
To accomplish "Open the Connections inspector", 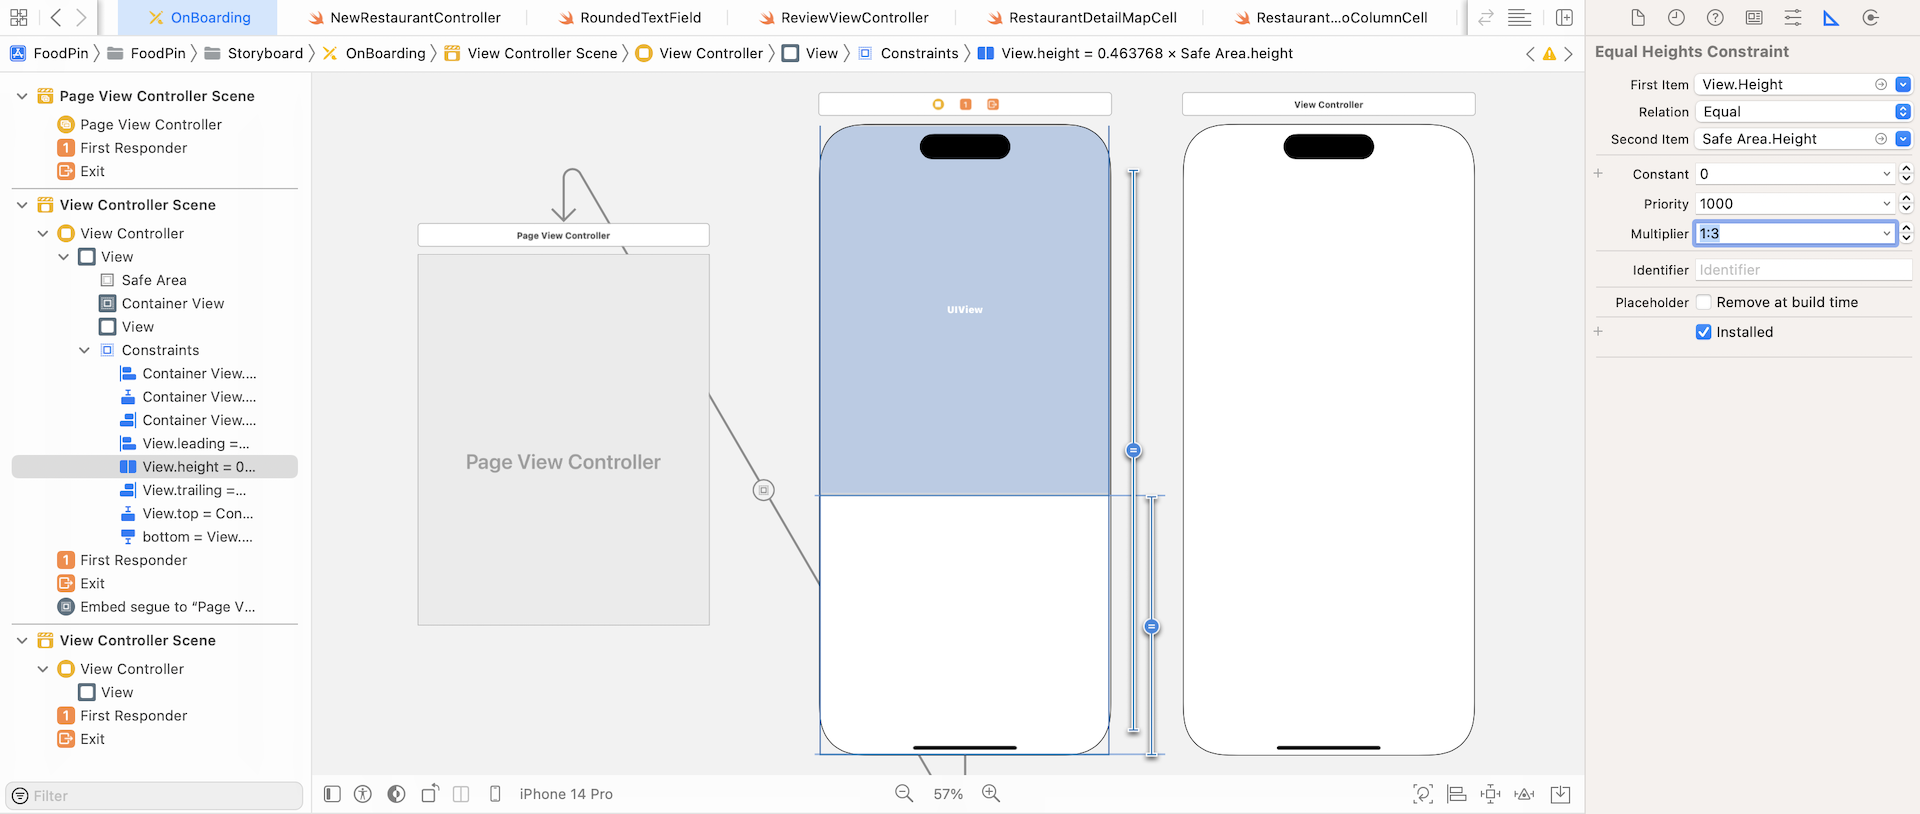I will point(1870,18).
